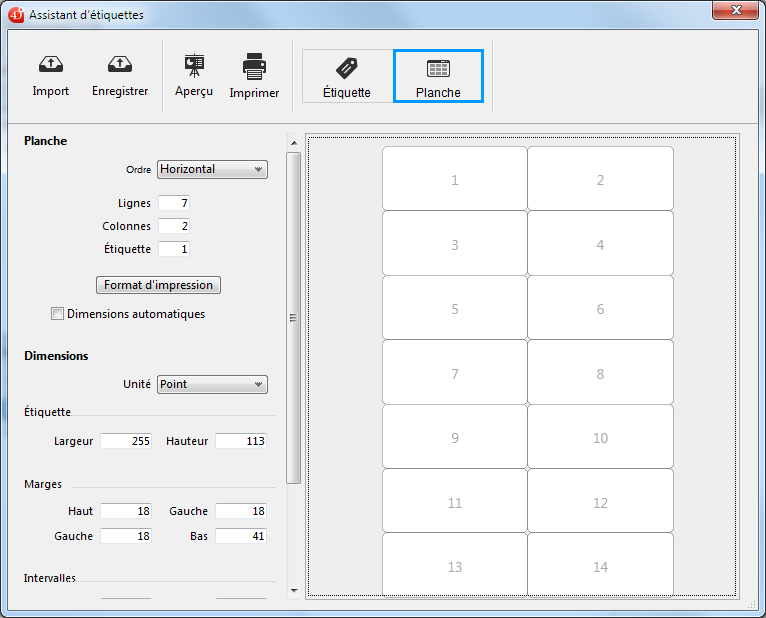The width and height of the screenshot is (766, 618).
Task: Click the Imprimer printer icon
Action: click(254, 67)
